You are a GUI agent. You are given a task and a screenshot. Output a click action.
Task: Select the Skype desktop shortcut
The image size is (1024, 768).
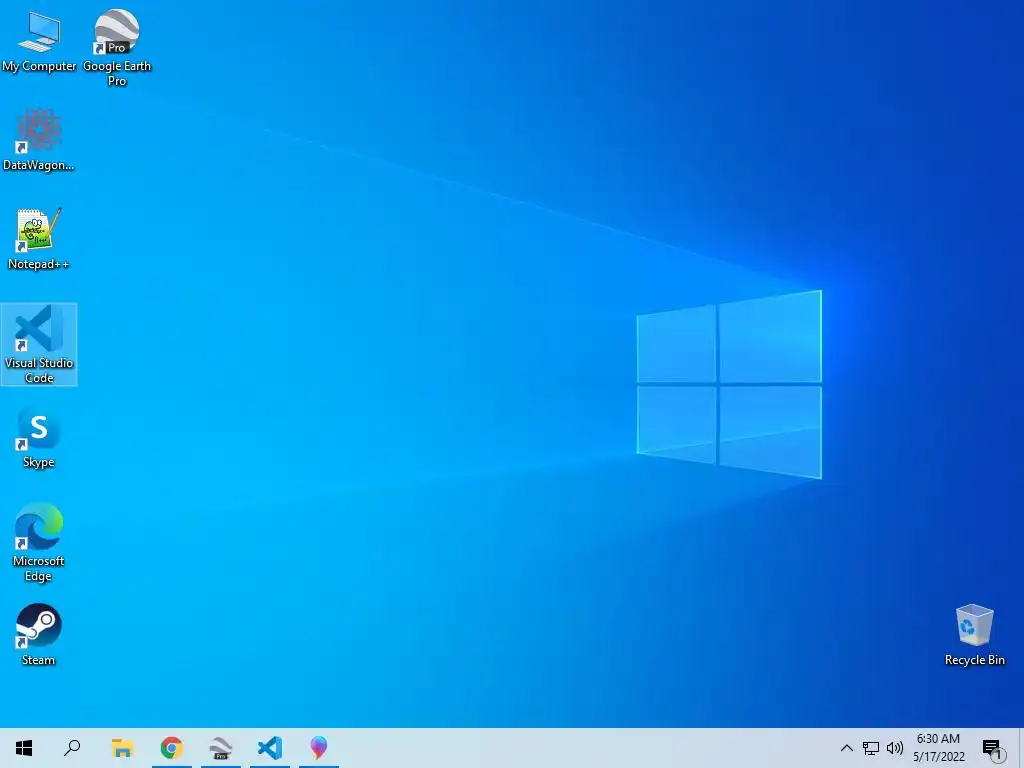pyautogui.click(x=39, y=437)
